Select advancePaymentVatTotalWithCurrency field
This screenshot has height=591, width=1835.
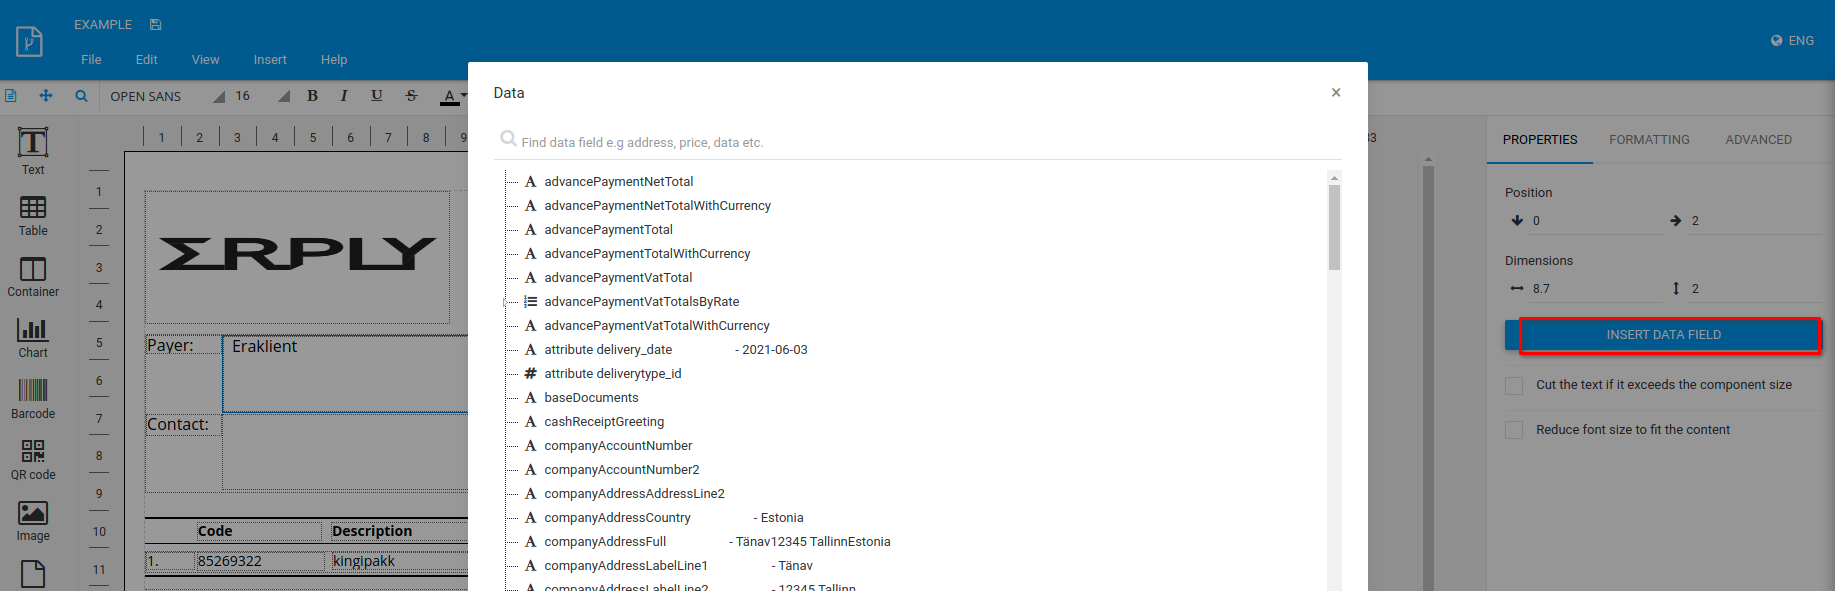click(x=657, y=326)
